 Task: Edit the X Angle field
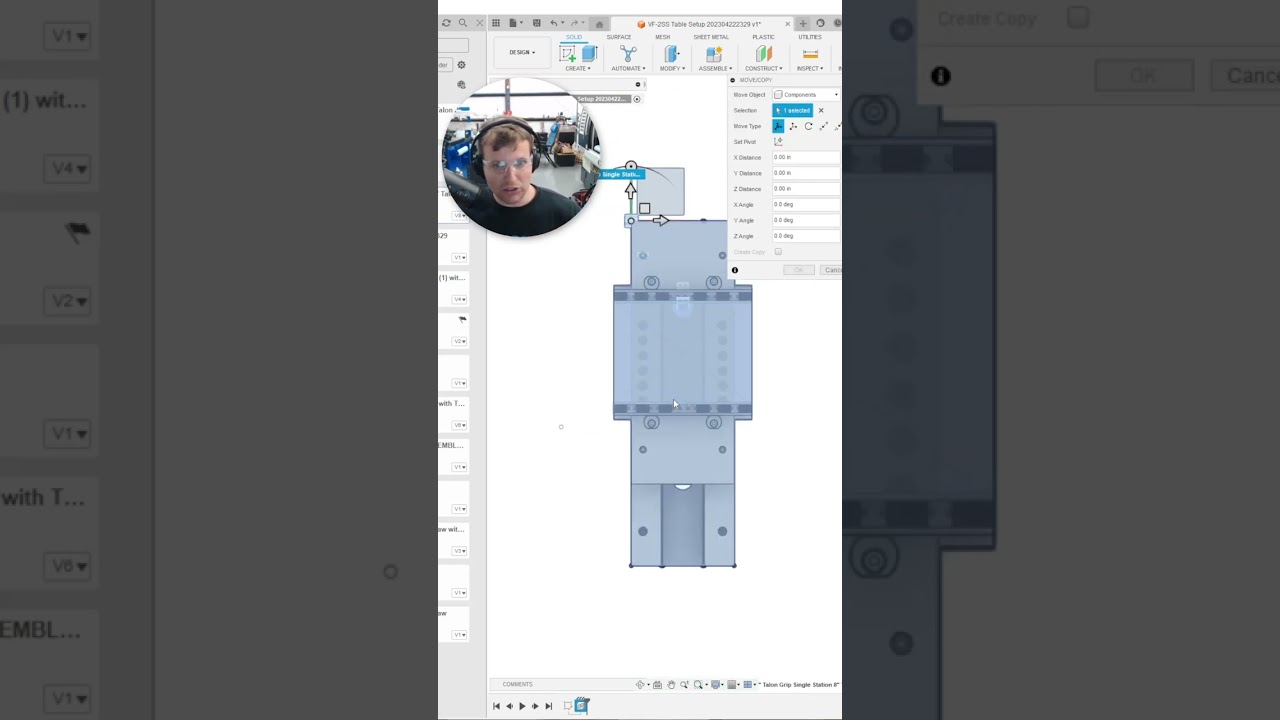coord(806,204)
